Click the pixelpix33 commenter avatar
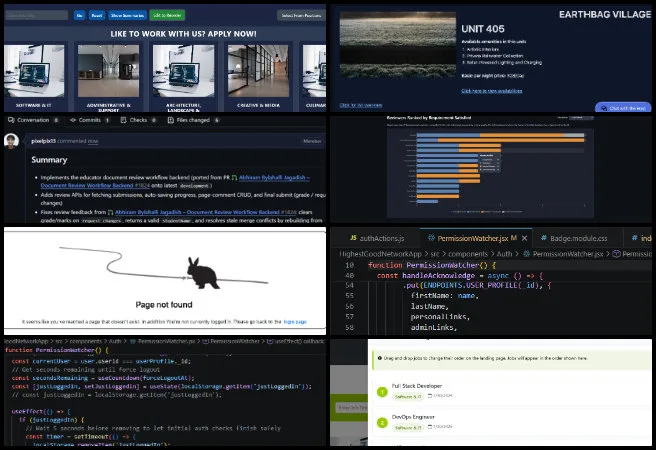The width and height of the screenshot is (656, 450). (x=11, y=141)
